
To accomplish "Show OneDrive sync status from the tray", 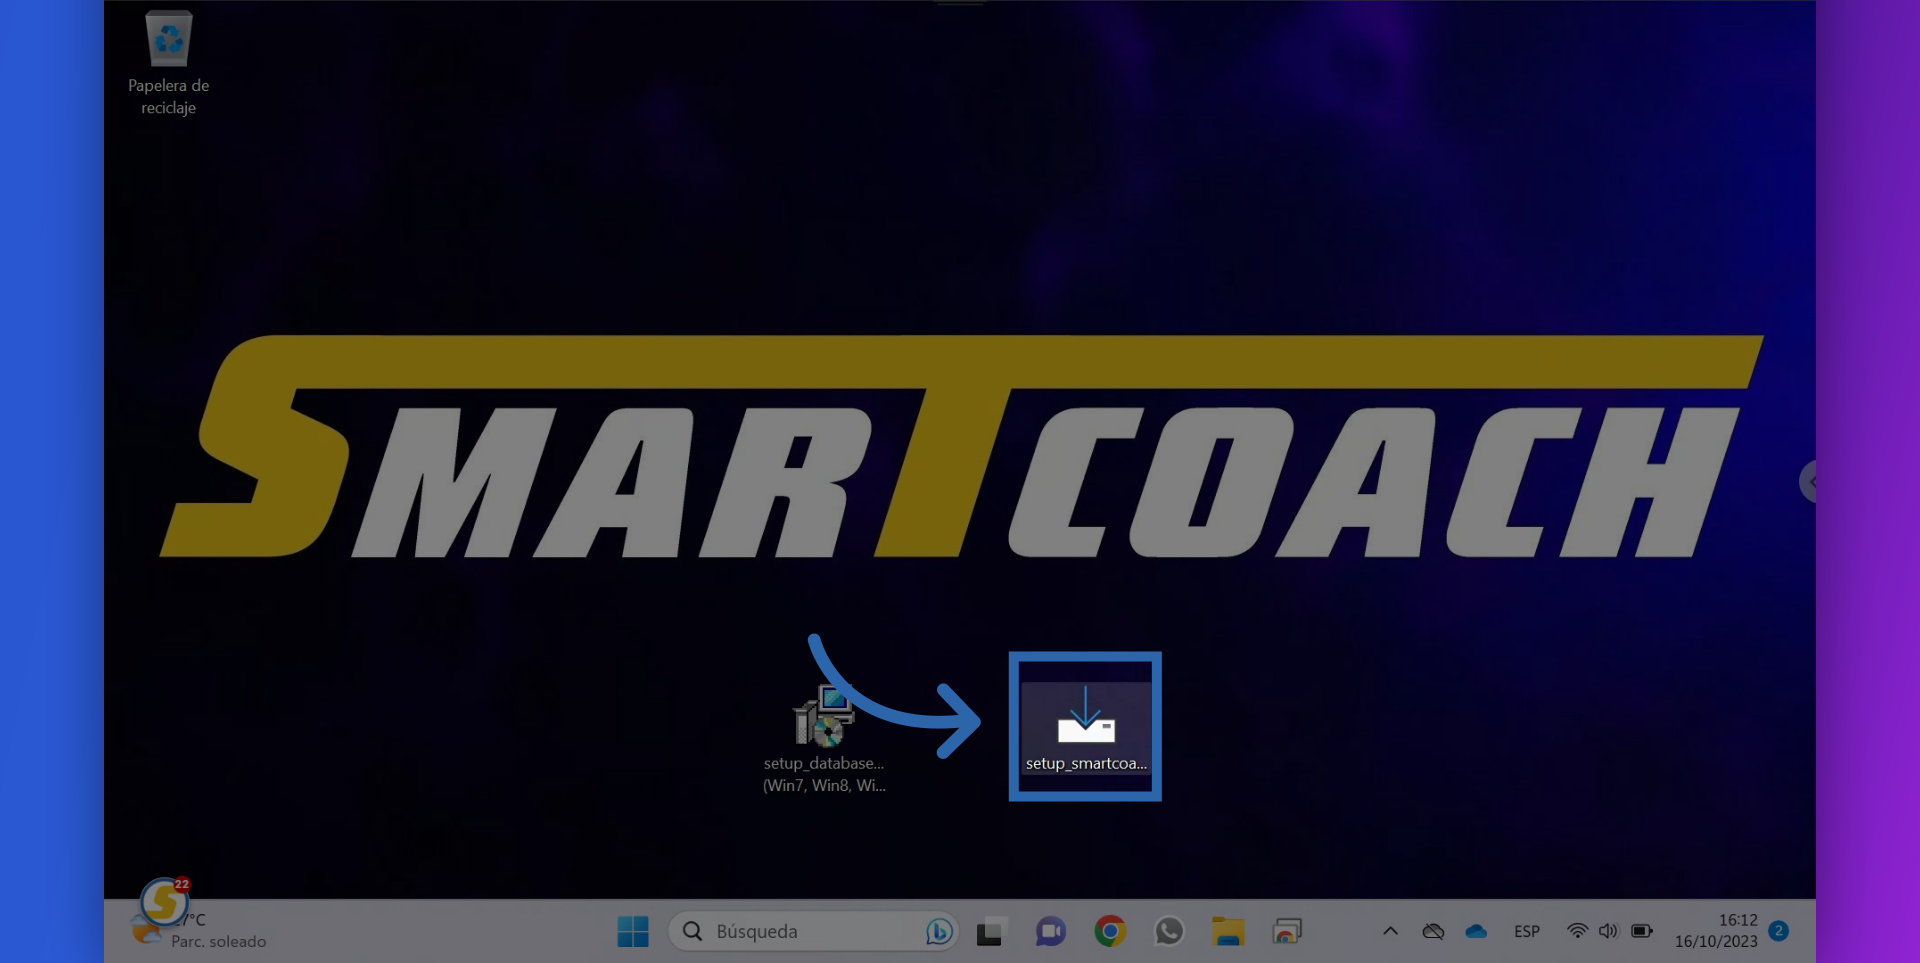I will click(x=1475, y=931).
